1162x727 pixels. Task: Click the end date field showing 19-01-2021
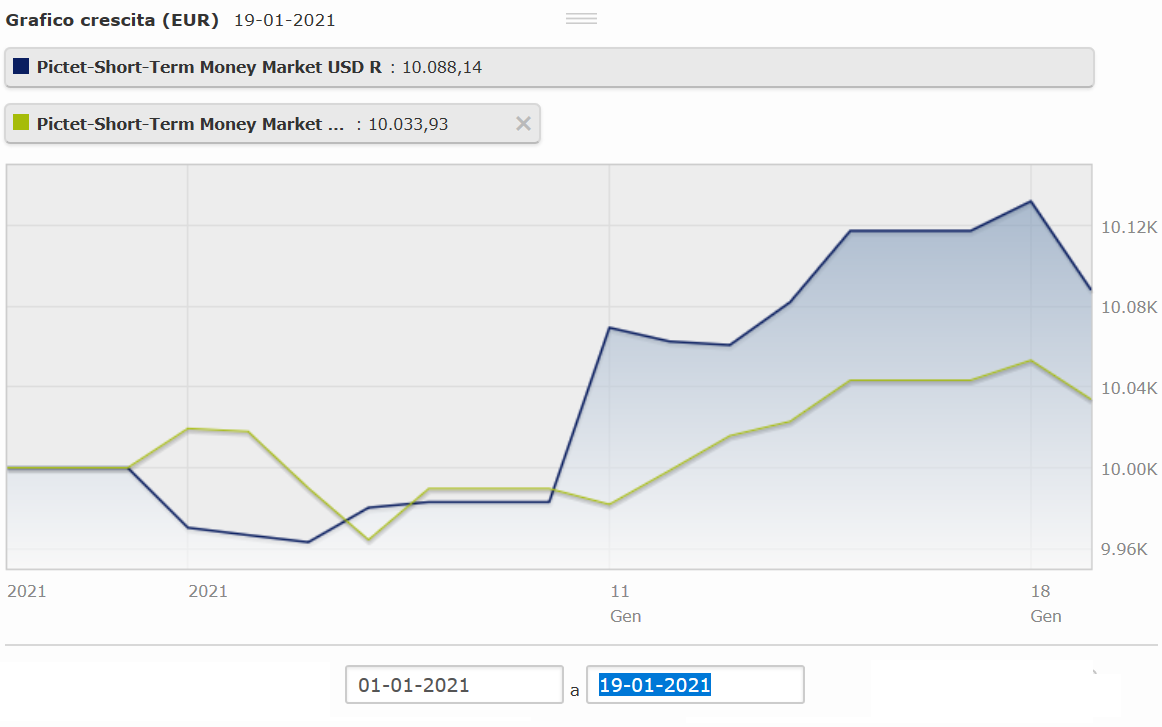pyautogui.click(x=695, y=684)
